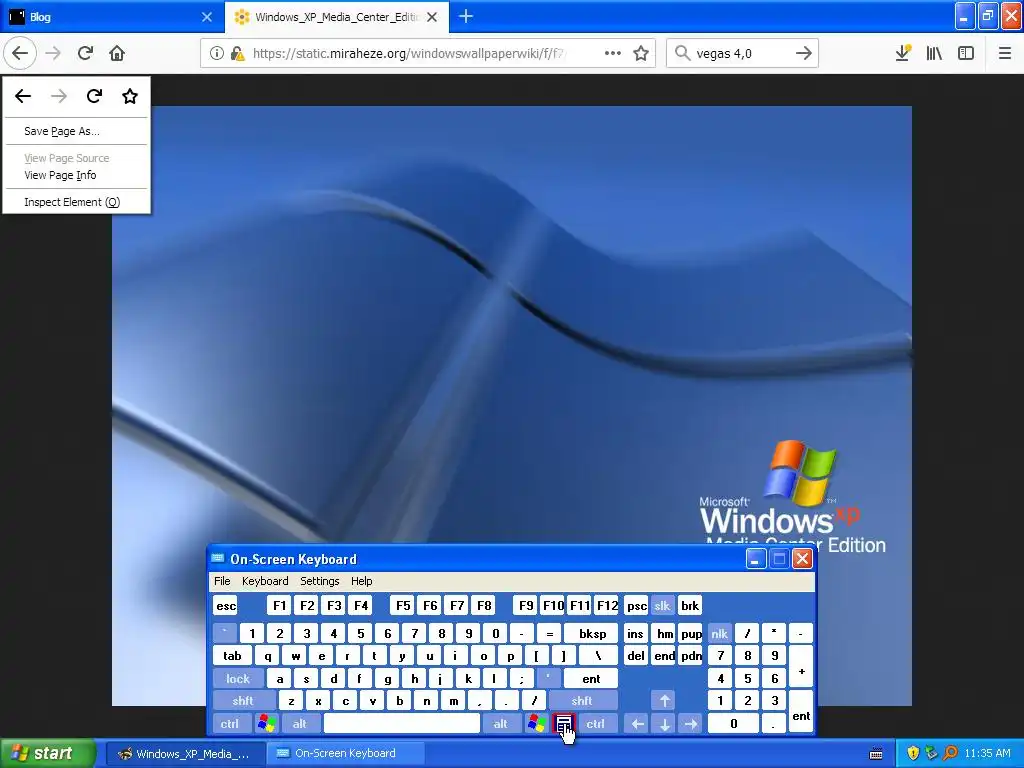Click the application menu key on keyboard
This screenshot has height=768, width=1024.
click(x=564, y=724)
